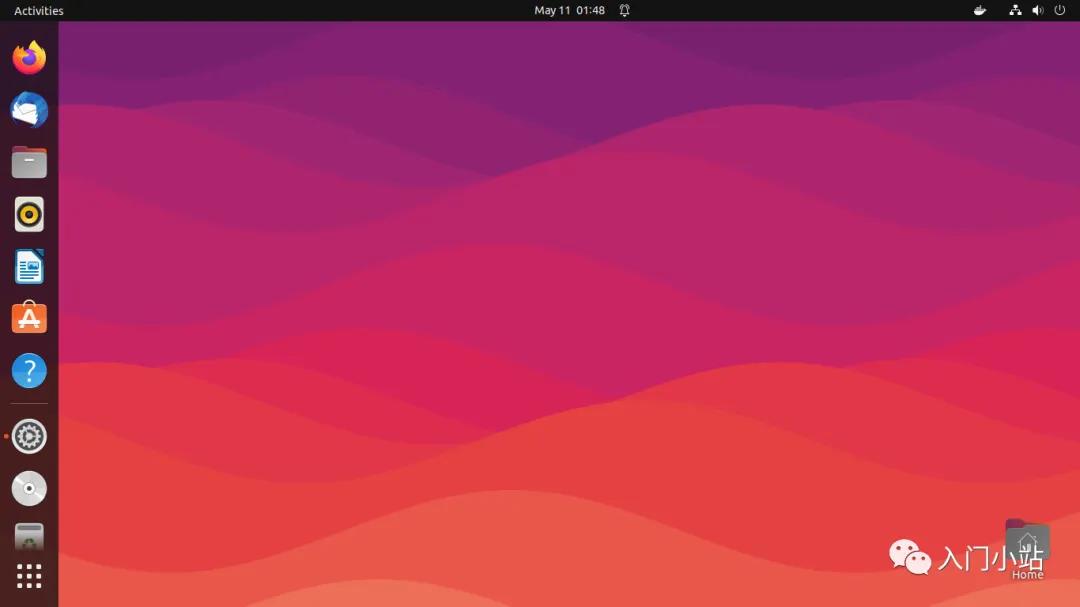Click the notification bell in top bar
The width and height of the screenshot is (1080, 607).
625,11
